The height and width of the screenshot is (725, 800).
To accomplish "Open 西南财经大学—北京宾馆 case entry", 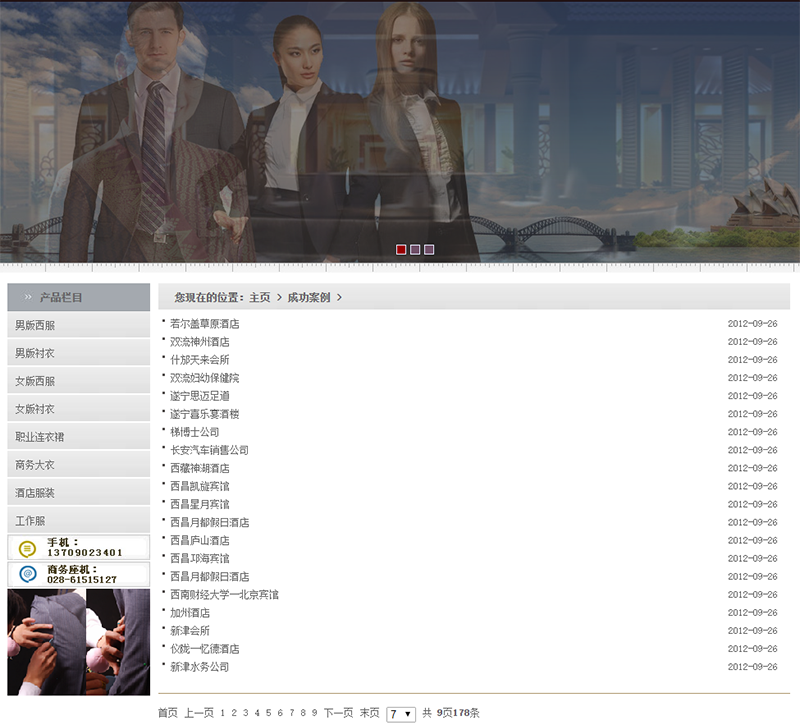I will (x=224, y=595).
